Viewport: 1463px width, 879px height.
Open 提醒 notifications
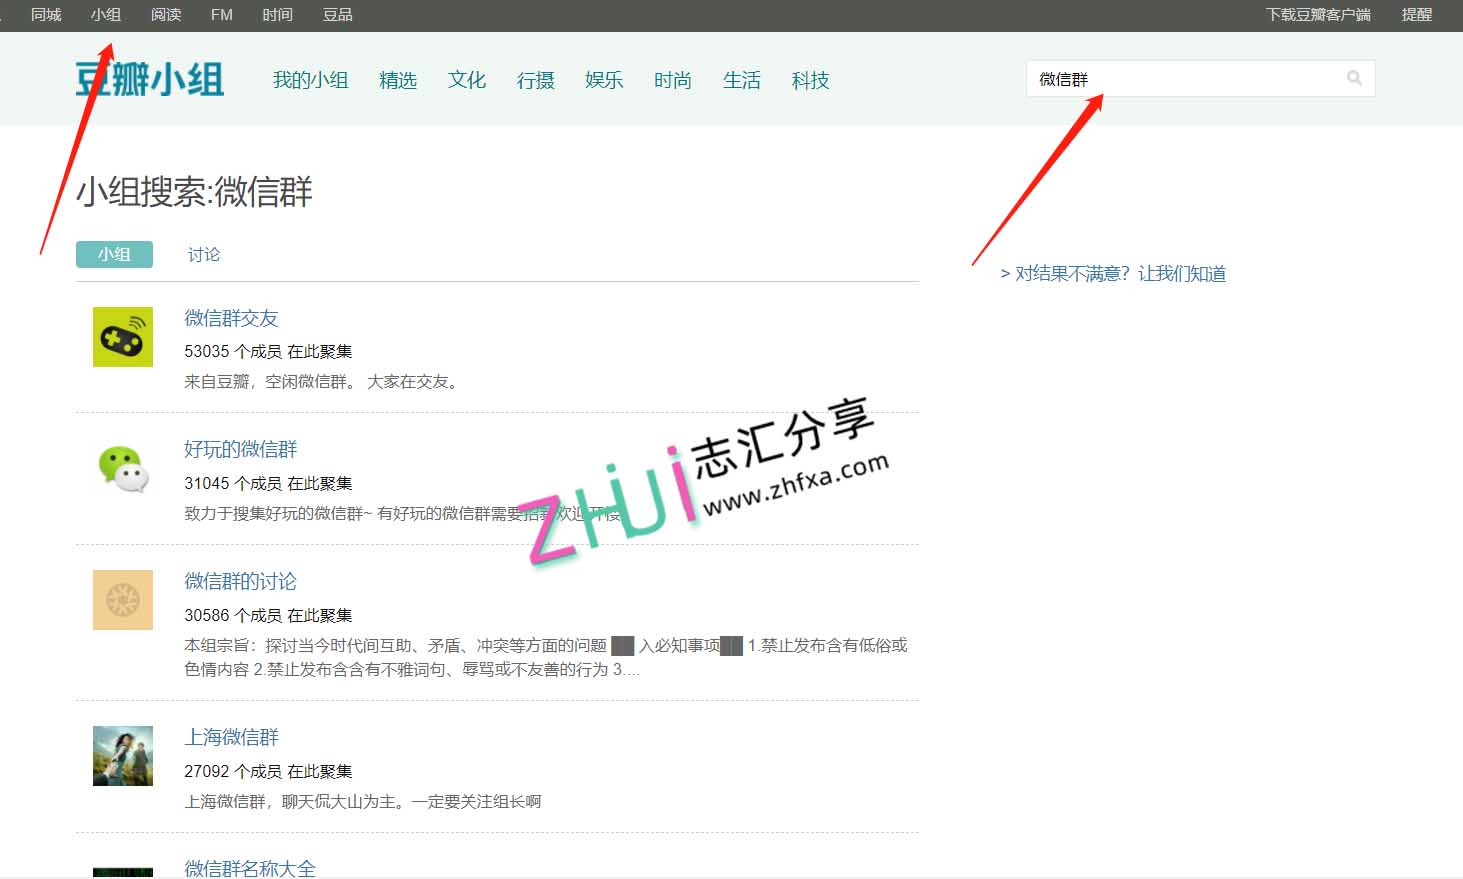pos(1417,15)
